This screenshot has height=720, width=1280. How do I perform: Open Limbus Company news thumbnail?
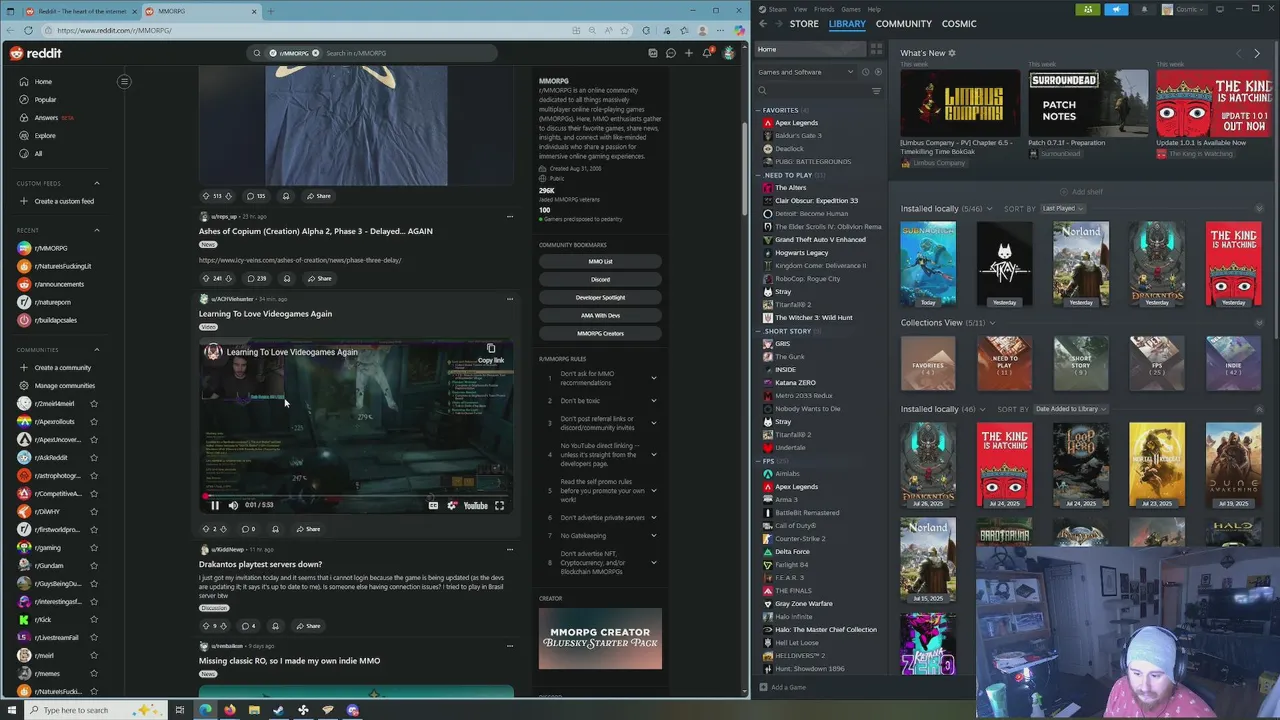pyautogui.click(x=960, y=103)
